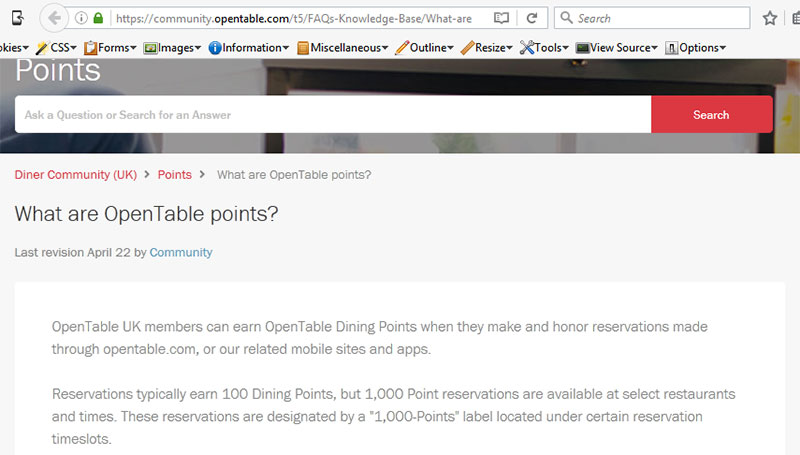Open site information via the info icon
Image resolution: width=800 pixels, height=455 pixels.
pyautogui.click(x=81, y=18)
